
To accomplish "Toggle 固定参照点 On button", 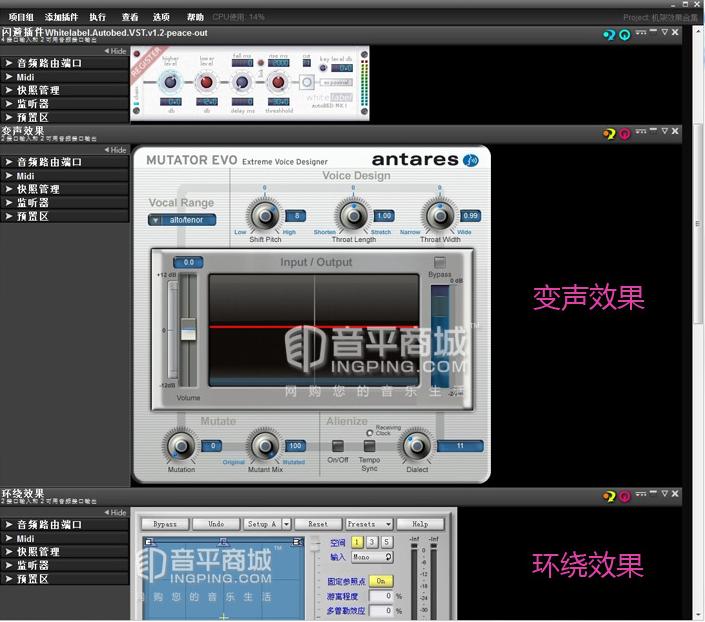I will [x=381, y=581].
